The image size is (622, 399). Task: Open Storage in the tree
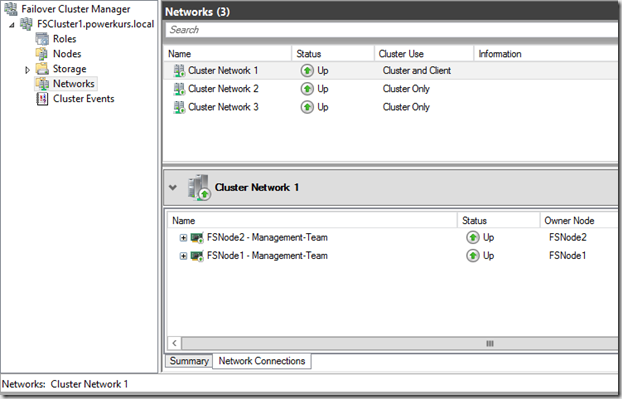point(69,69)
